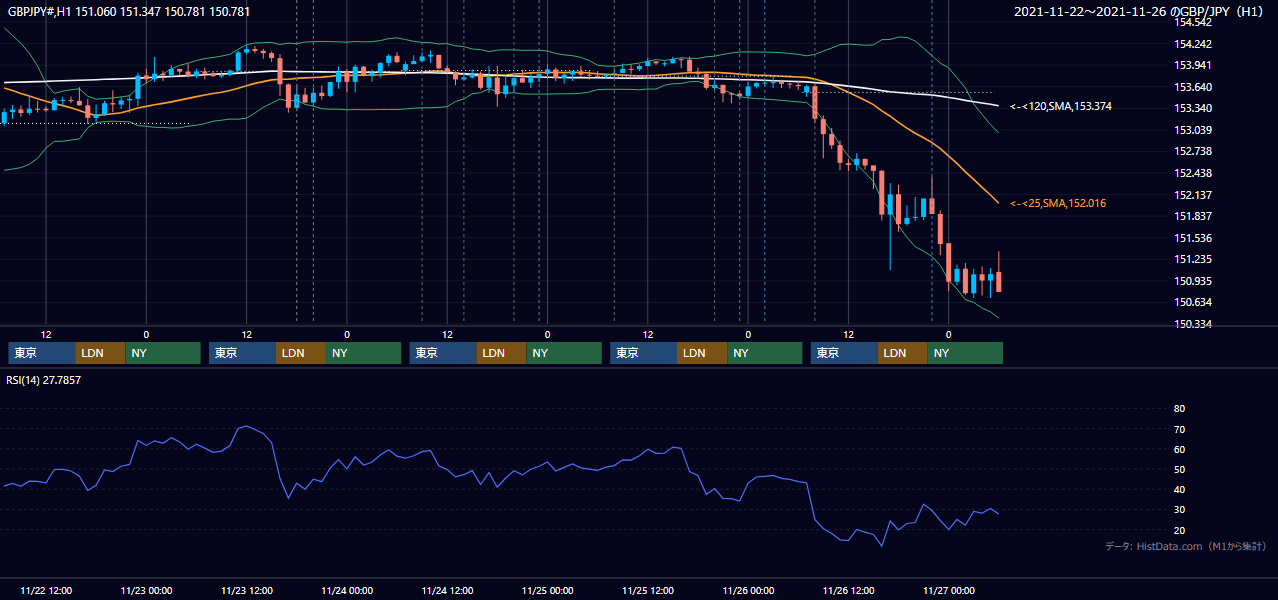1278x600 pixels.
Task: Click price axis value 154.242
Action: tap(1193, 44)
